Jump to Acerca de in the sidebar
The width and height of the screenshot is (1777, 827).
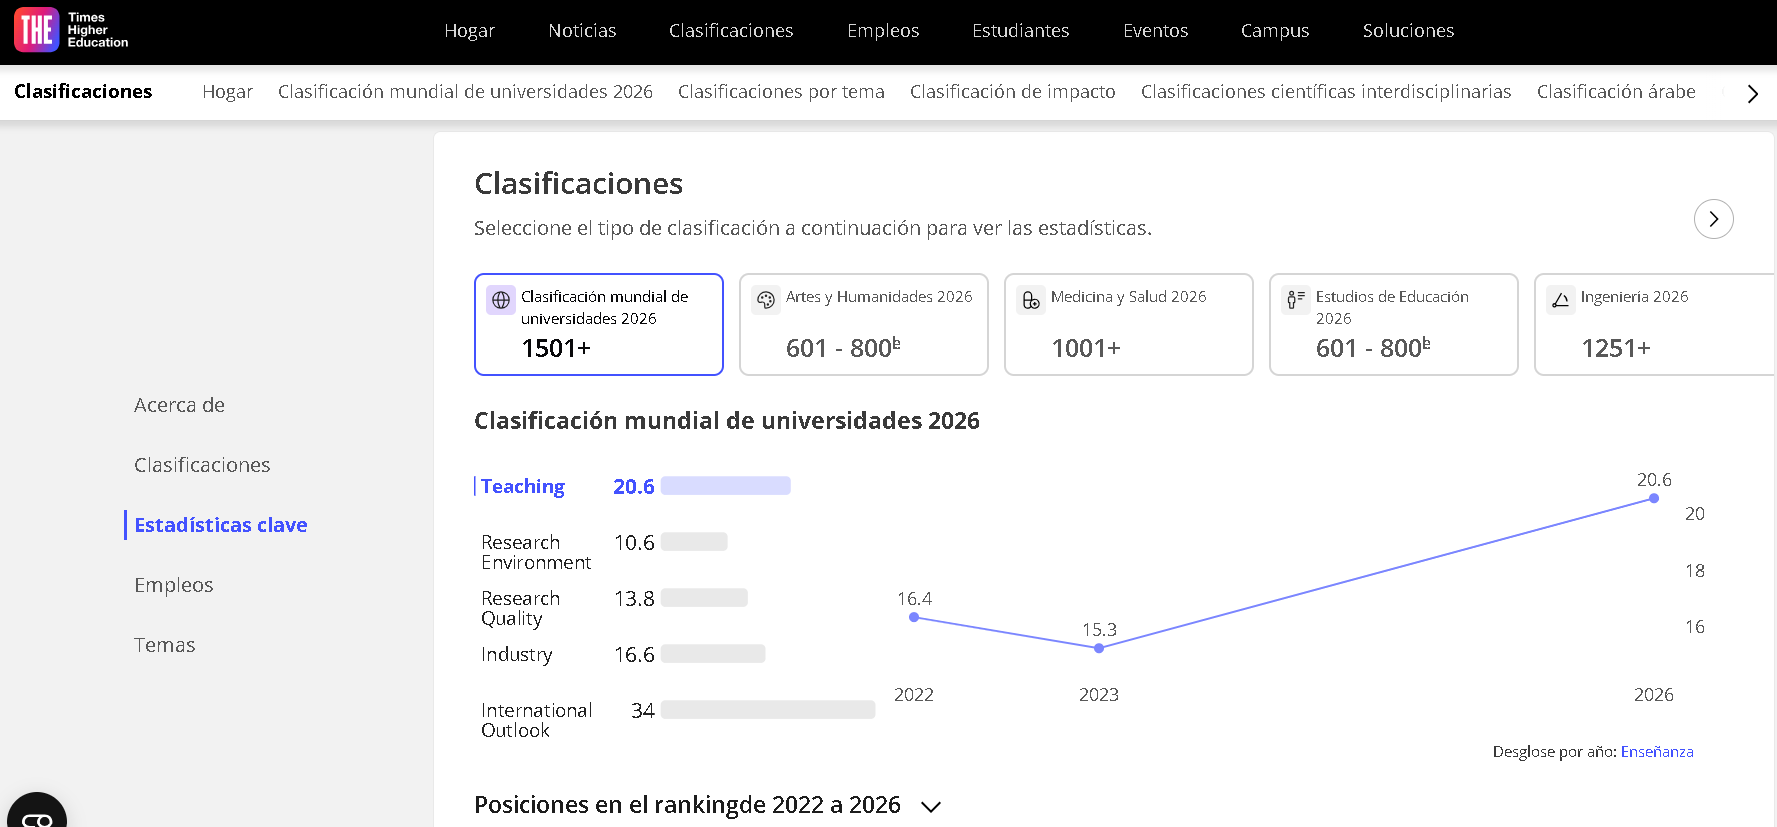click(x=180, y=405)
